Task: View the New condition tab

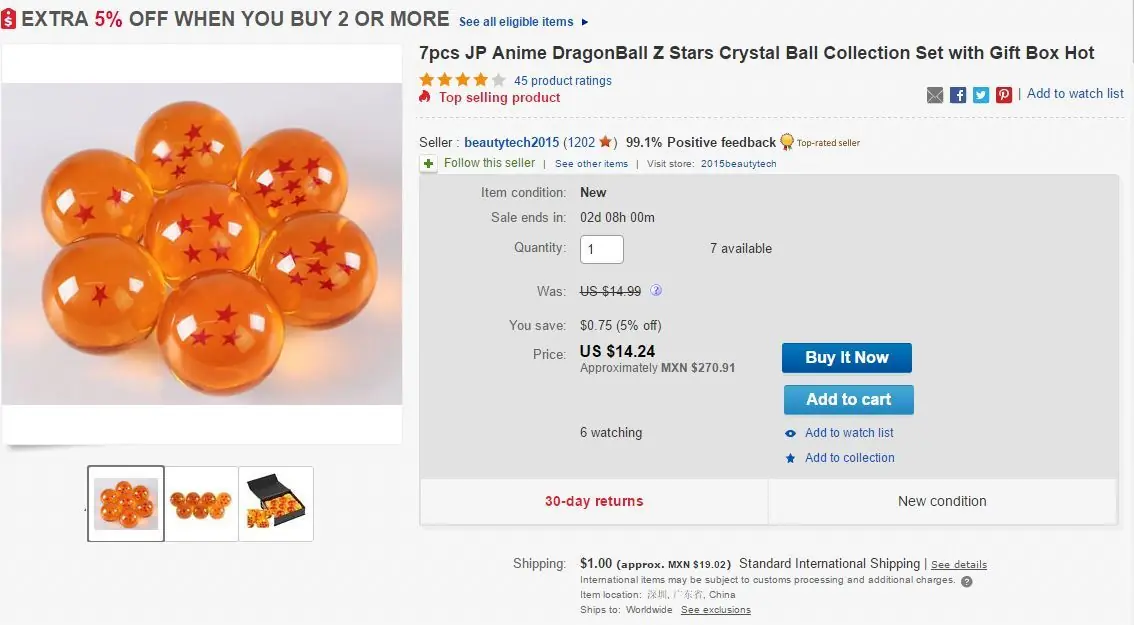Action: (941, 501)
